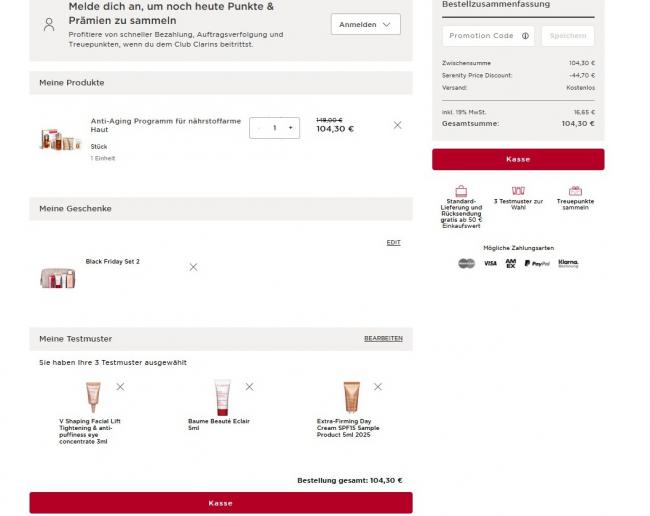Focus the Promotion Code input field
The width and height of the screenshot is (650, 516).
pyautogui.click(x=480, y=36)
